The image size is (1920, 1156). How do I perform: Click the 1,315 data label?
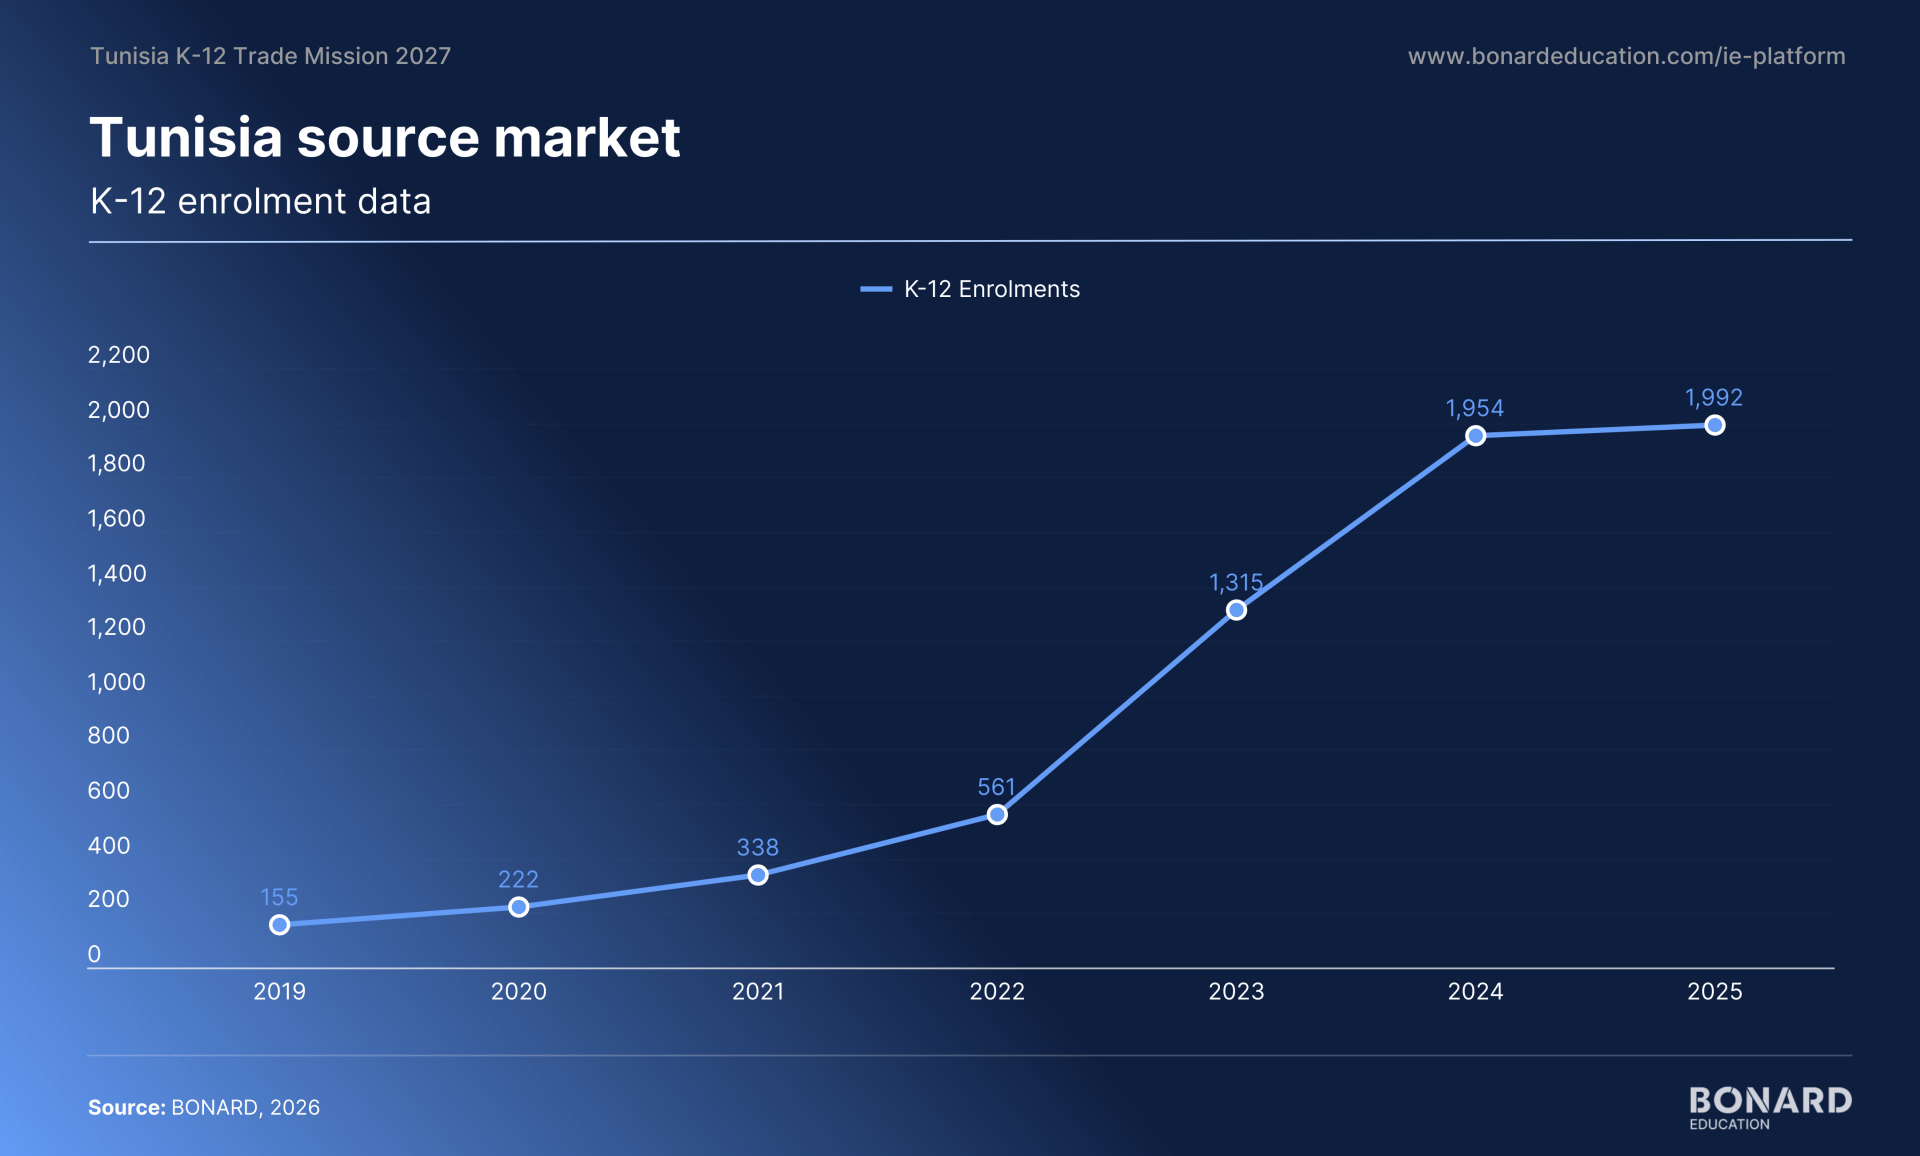(x=1236, y=582)
